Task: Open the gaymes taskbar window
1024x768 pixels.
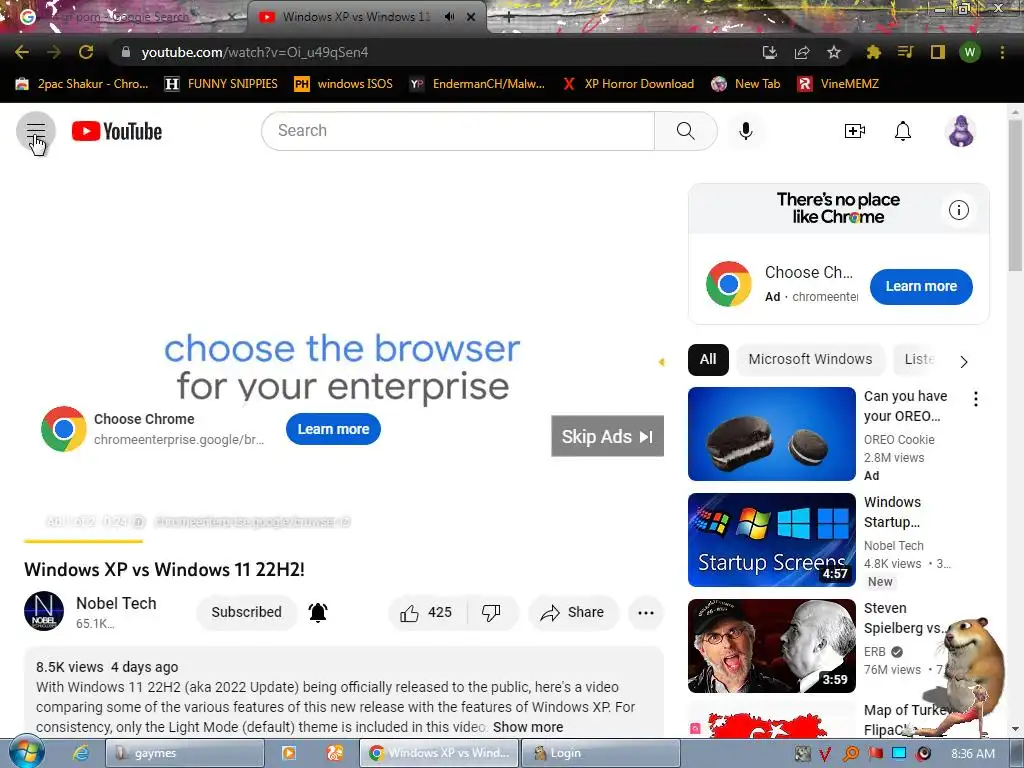Action: click(185, 753)
